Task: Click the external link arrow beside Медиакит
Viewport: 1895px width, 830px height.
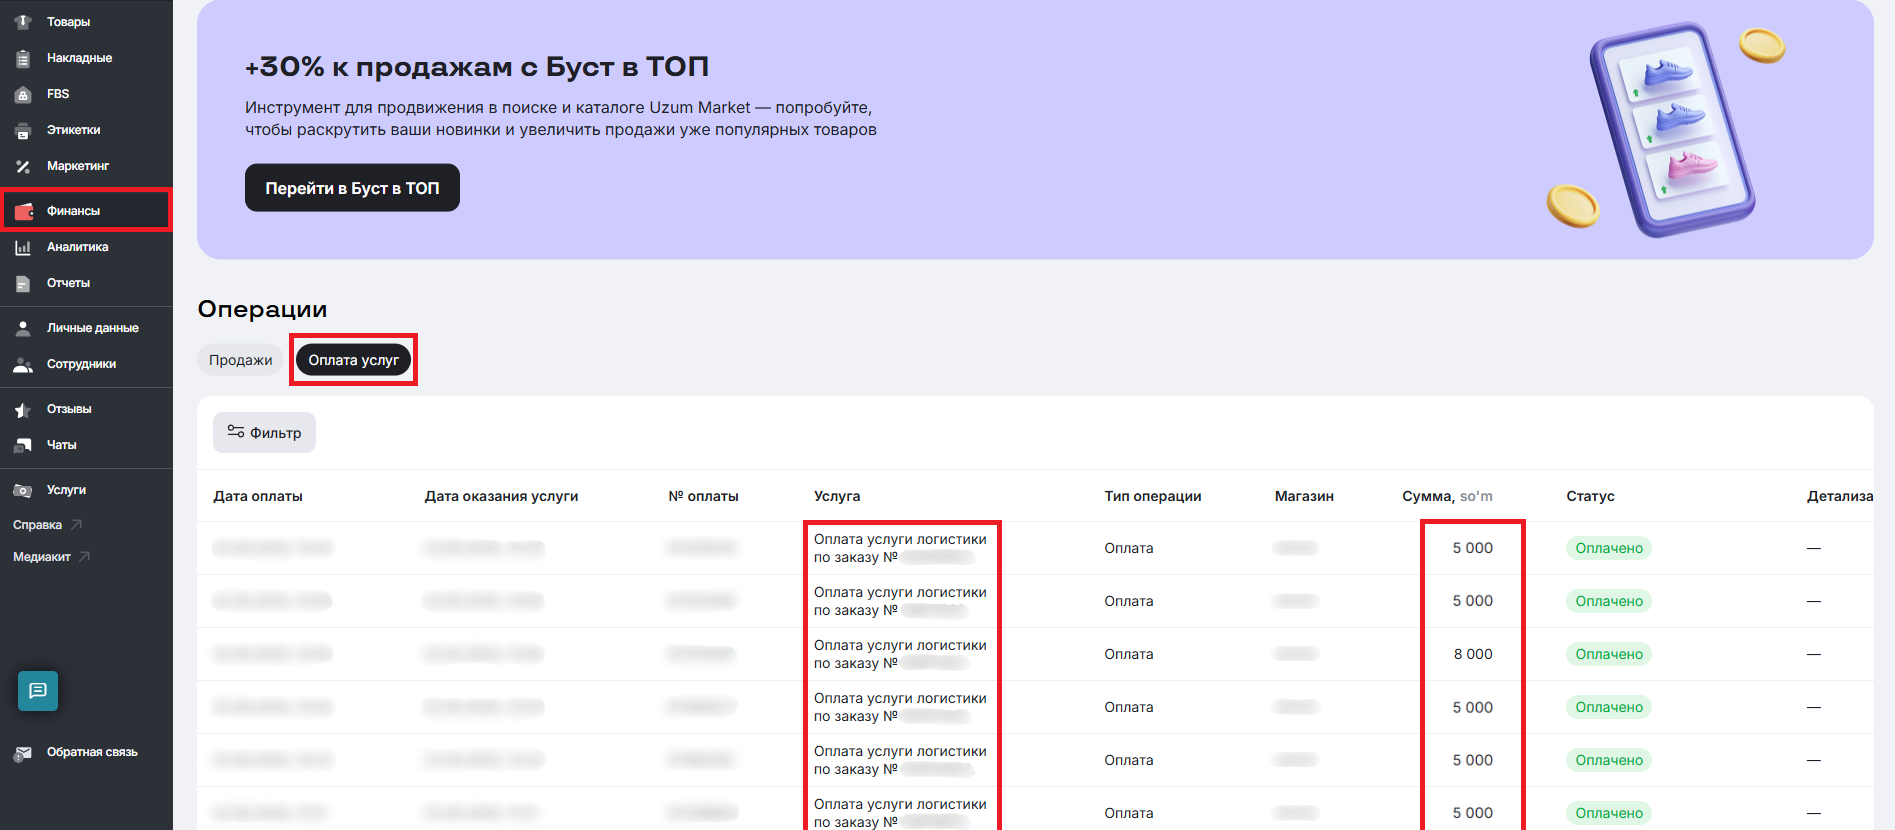Action: click(85, 556)
